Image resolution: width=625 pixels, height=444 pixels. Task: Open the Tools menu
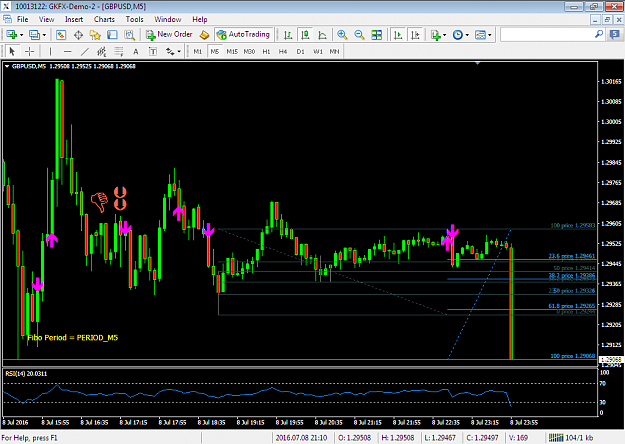click(x=134, y=19)
